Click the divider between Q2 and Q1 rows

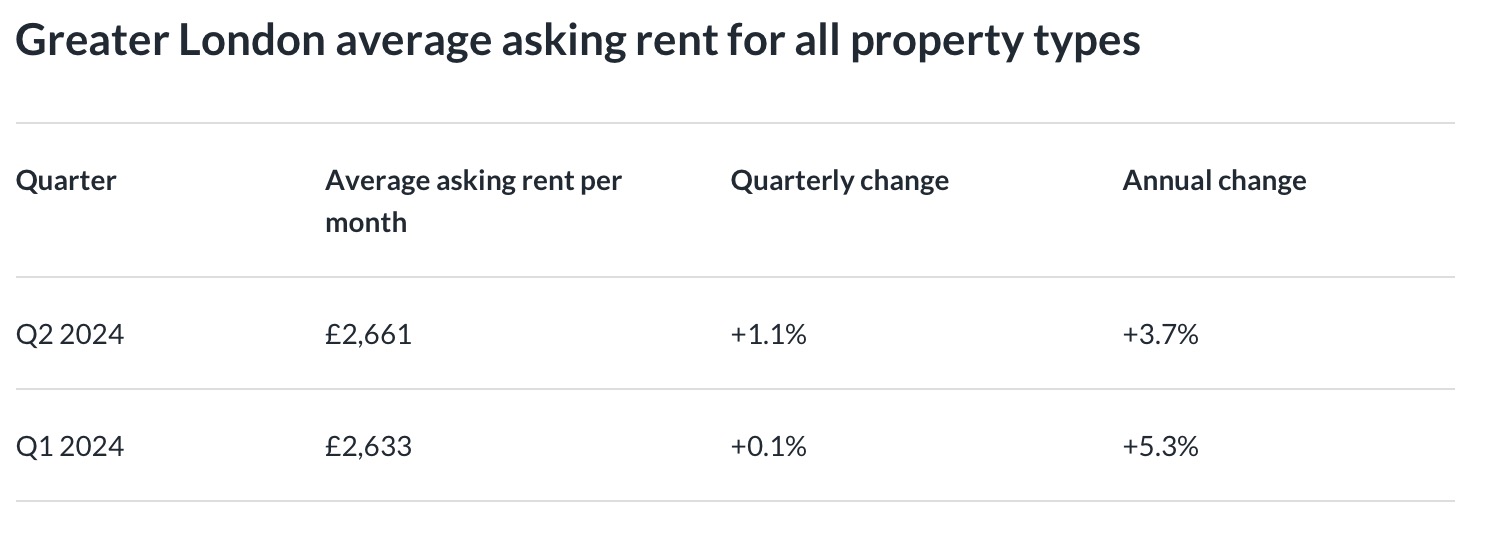(735, 389)
